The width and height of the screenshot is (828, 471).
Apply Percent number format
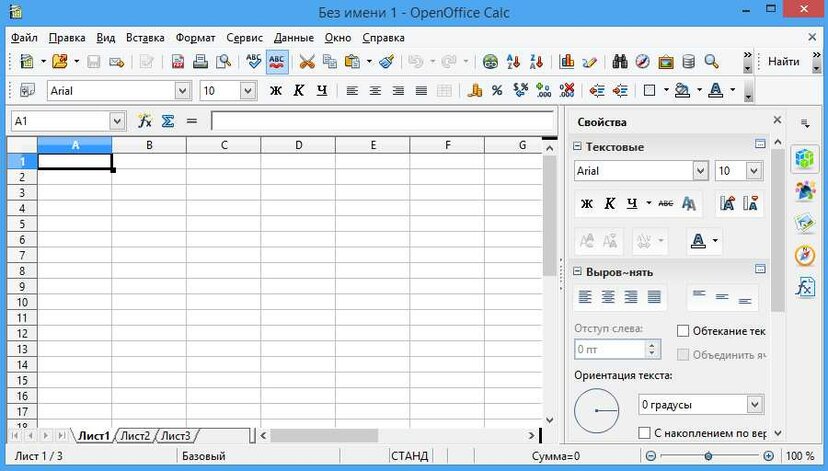(497, 91)
